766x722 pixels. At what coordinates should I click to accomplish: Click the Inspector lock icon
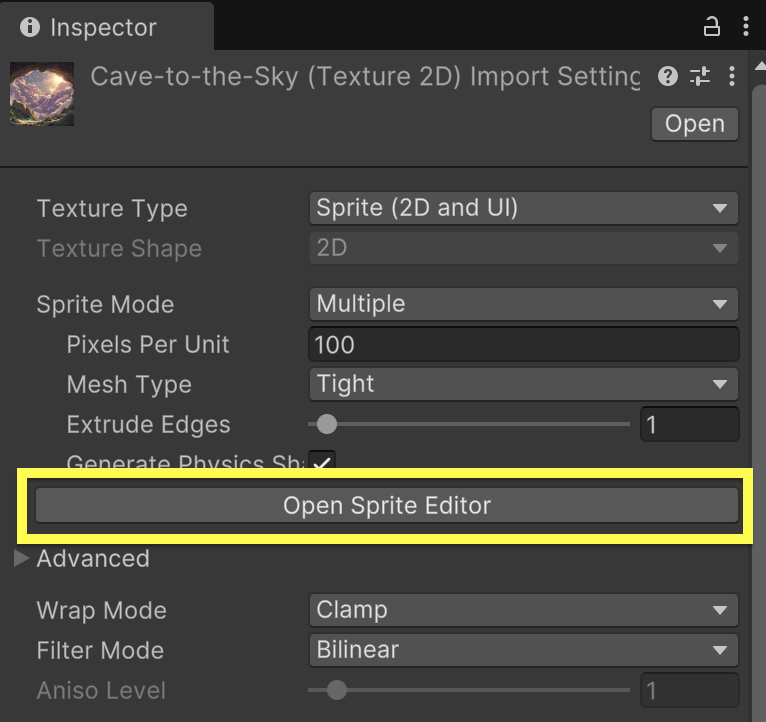711,26
